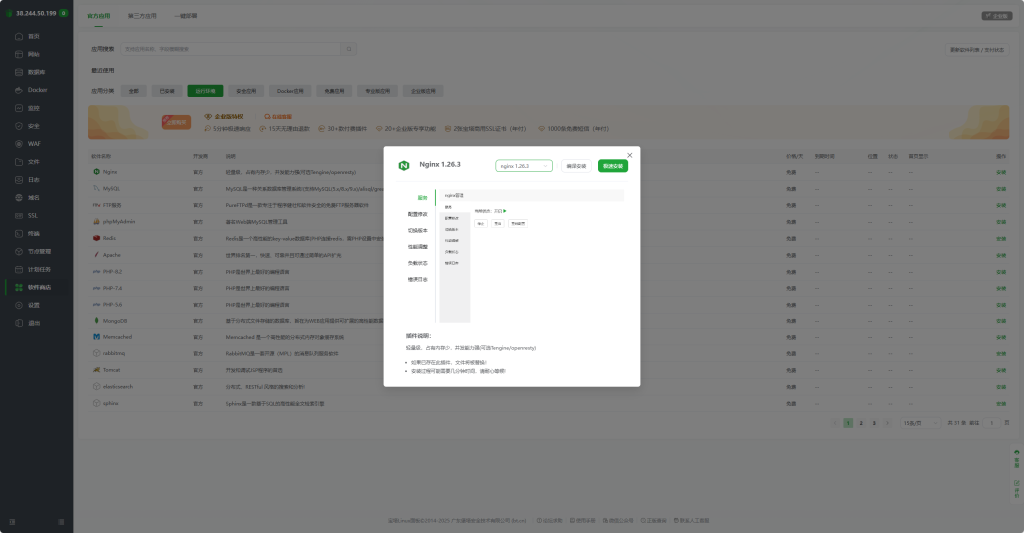Open 日志 in the left sidebar
This screenshot has width=1024, height=533.
pyautogui.click(x=33, y=180)
